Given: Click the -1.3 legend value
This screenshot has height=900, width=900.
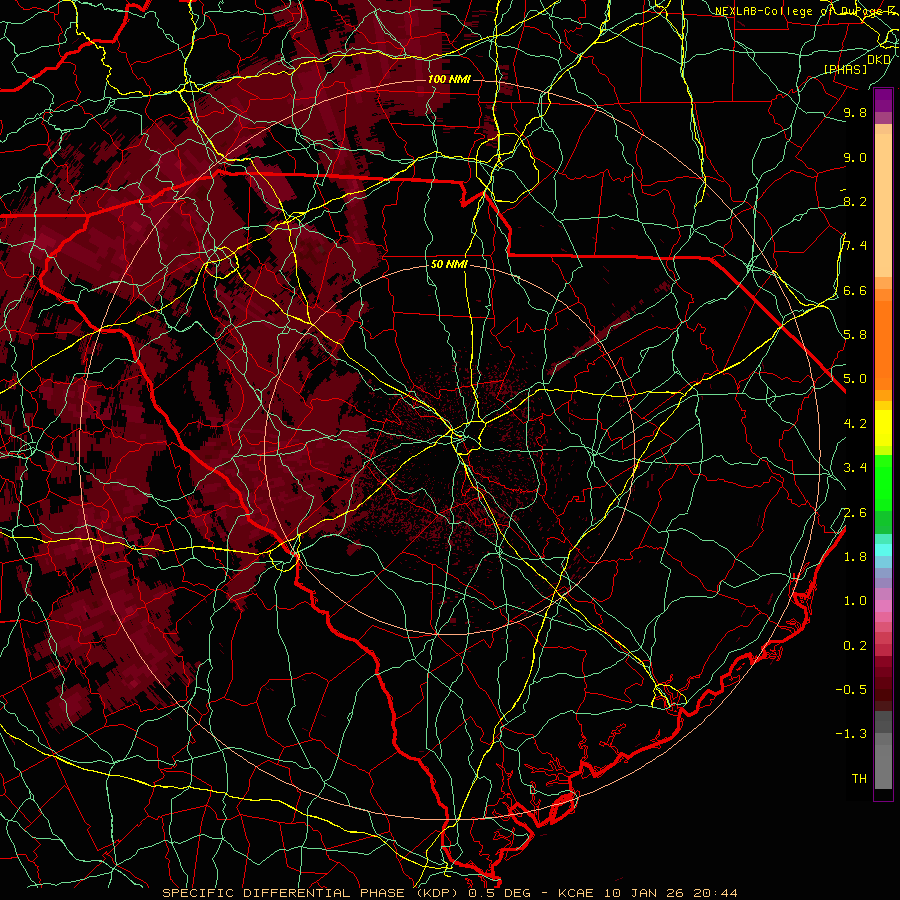Looking at the screenshot, I should (x=851, y=734).
